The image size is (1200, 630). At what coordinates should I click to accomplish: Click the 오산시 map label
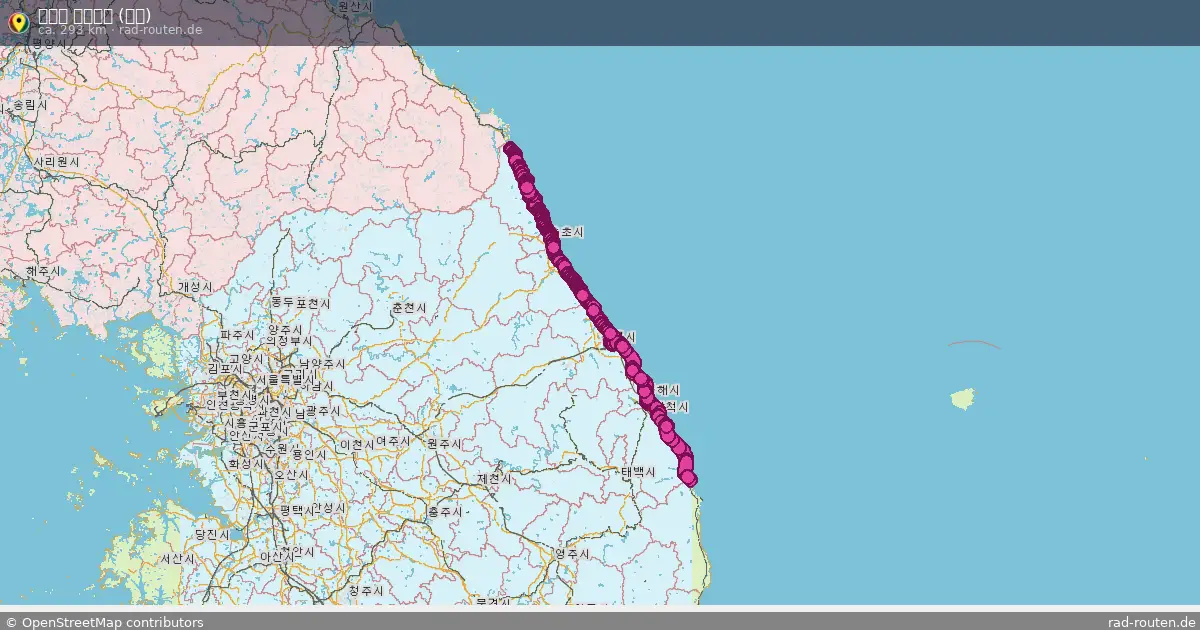point(289,475)
